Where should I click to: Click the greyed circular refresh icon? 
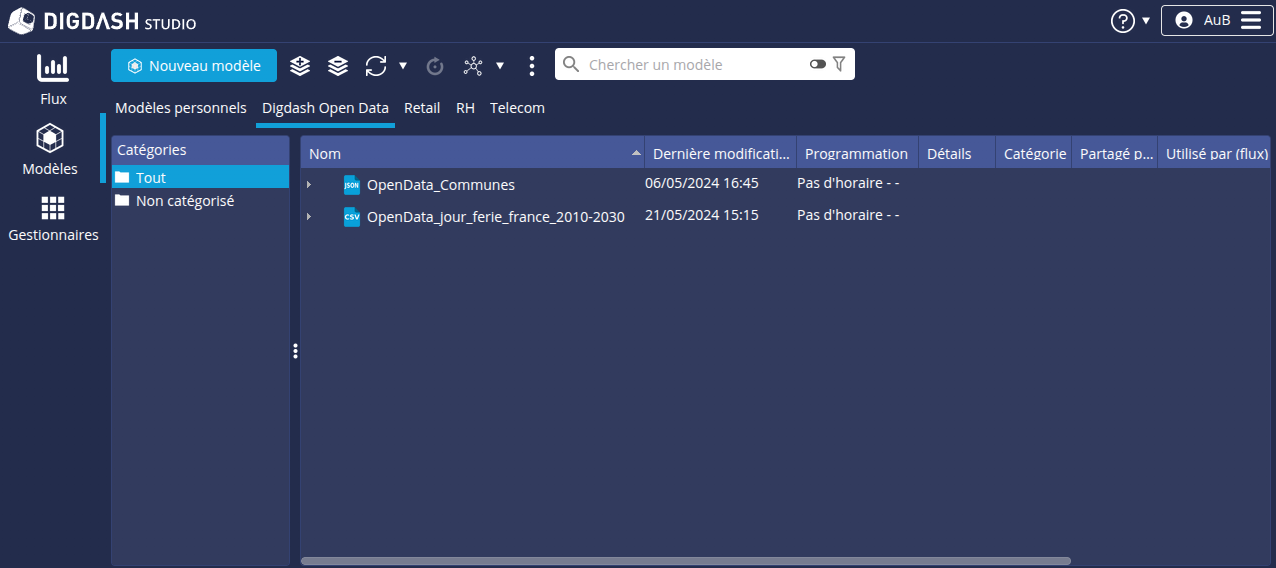point(435,66)
